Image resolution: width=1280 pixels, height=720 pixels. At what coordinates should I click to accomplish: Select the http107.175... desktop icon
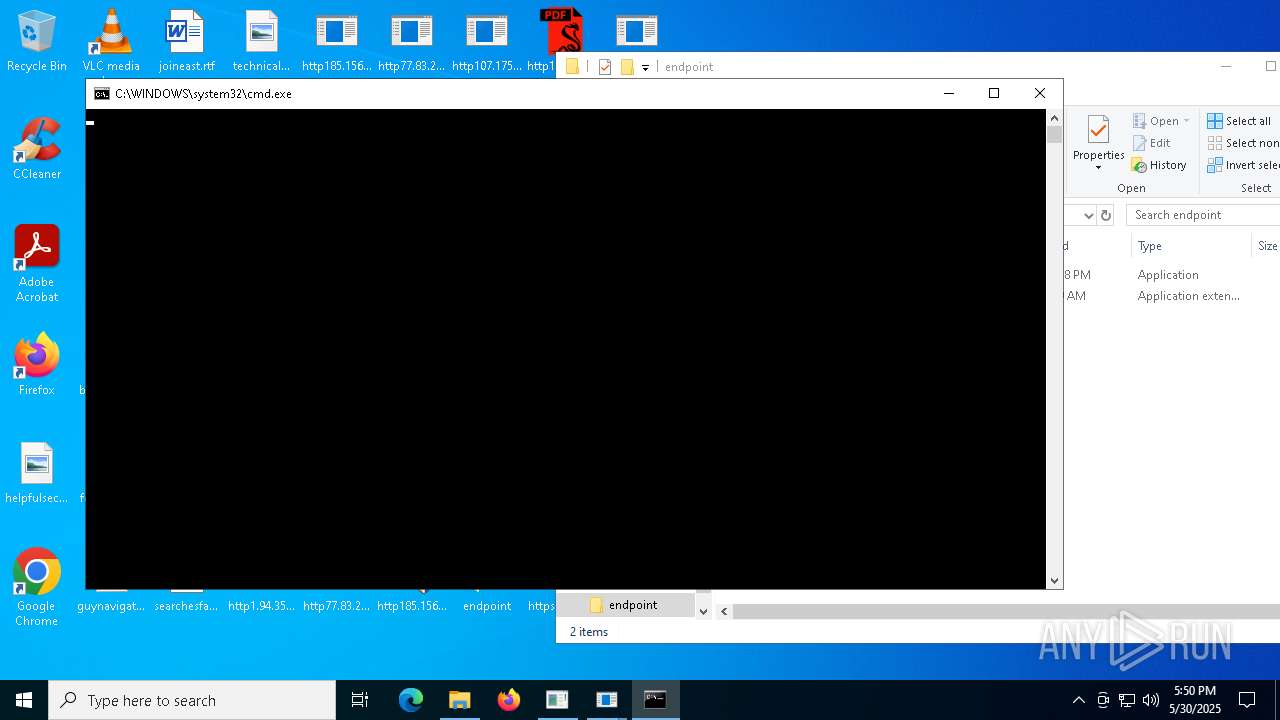487,40
